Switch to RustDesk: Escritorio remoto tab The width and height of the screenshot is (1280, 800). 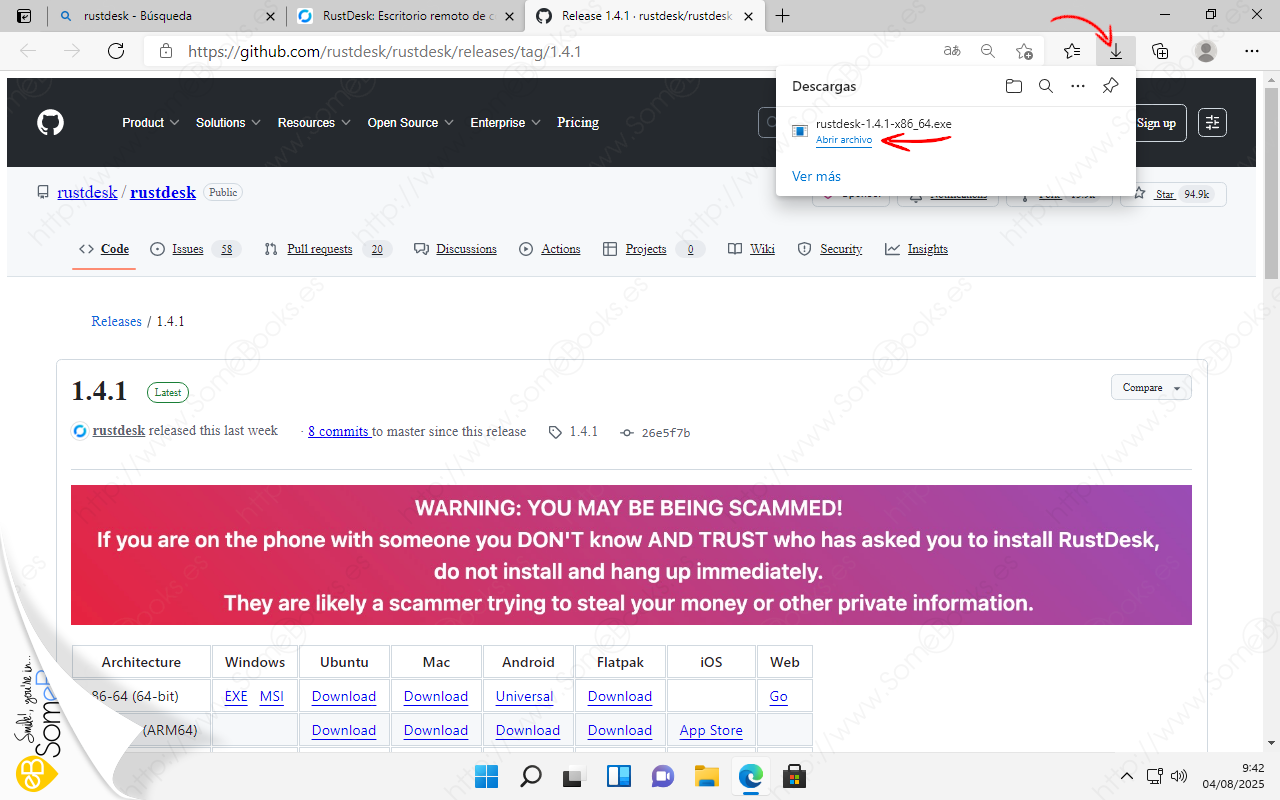click(x=404, y=16)
